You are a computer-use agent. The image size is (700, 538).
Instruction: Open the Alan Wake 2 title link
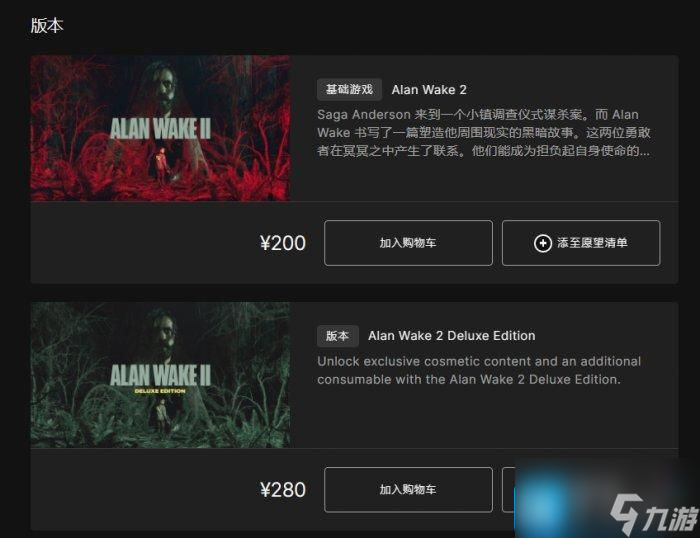point(429,90)
